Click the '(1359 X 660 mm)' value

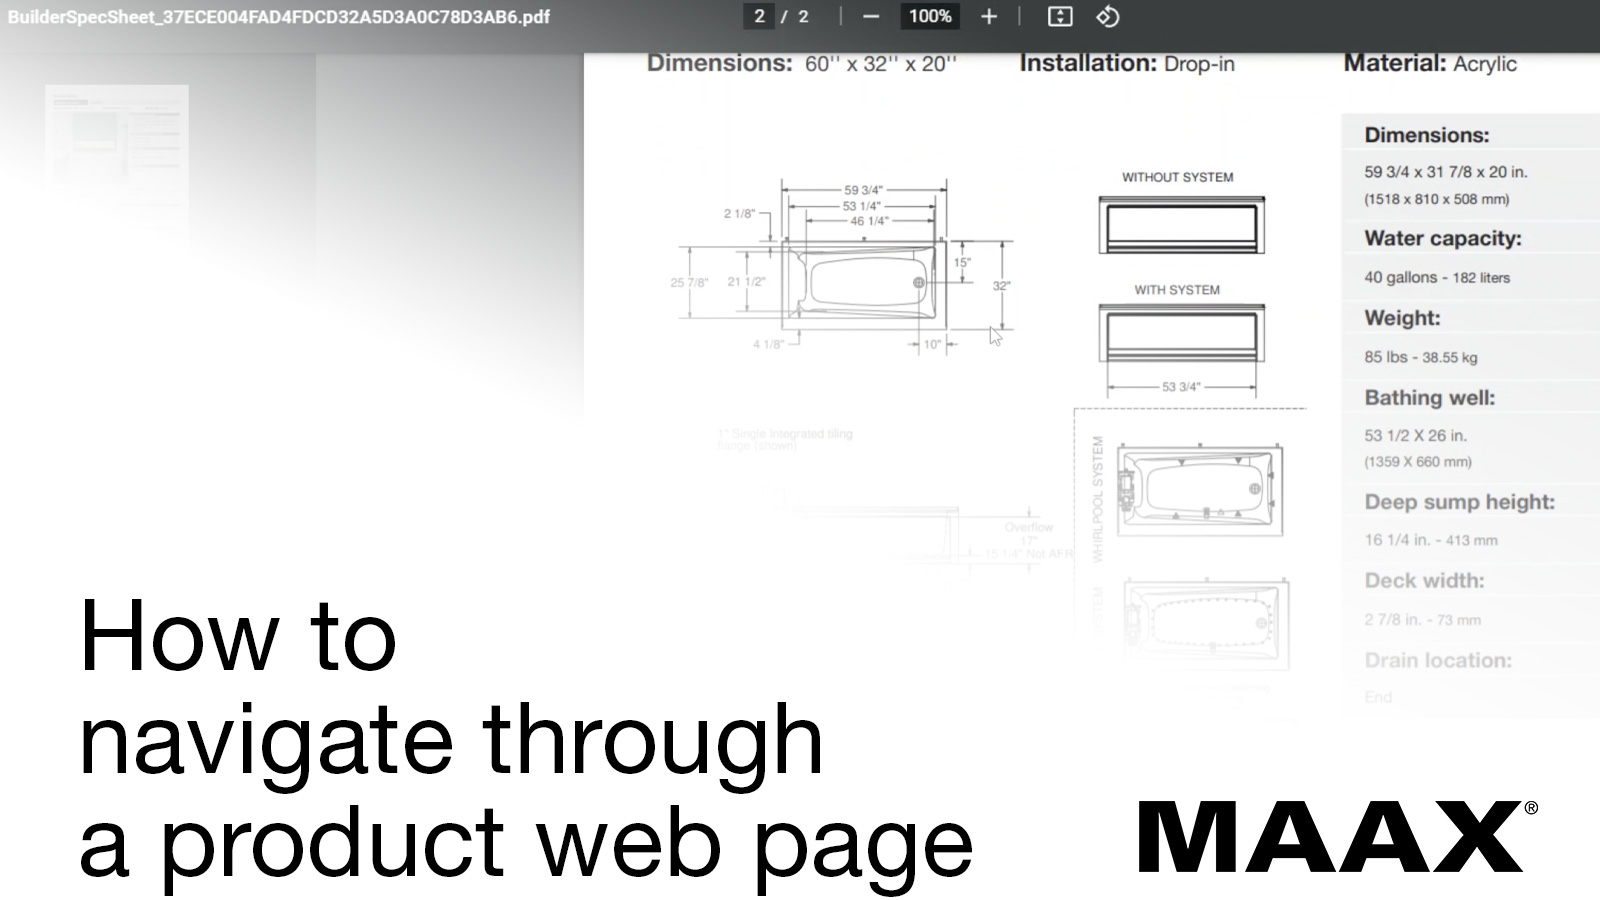(1418, 462)
